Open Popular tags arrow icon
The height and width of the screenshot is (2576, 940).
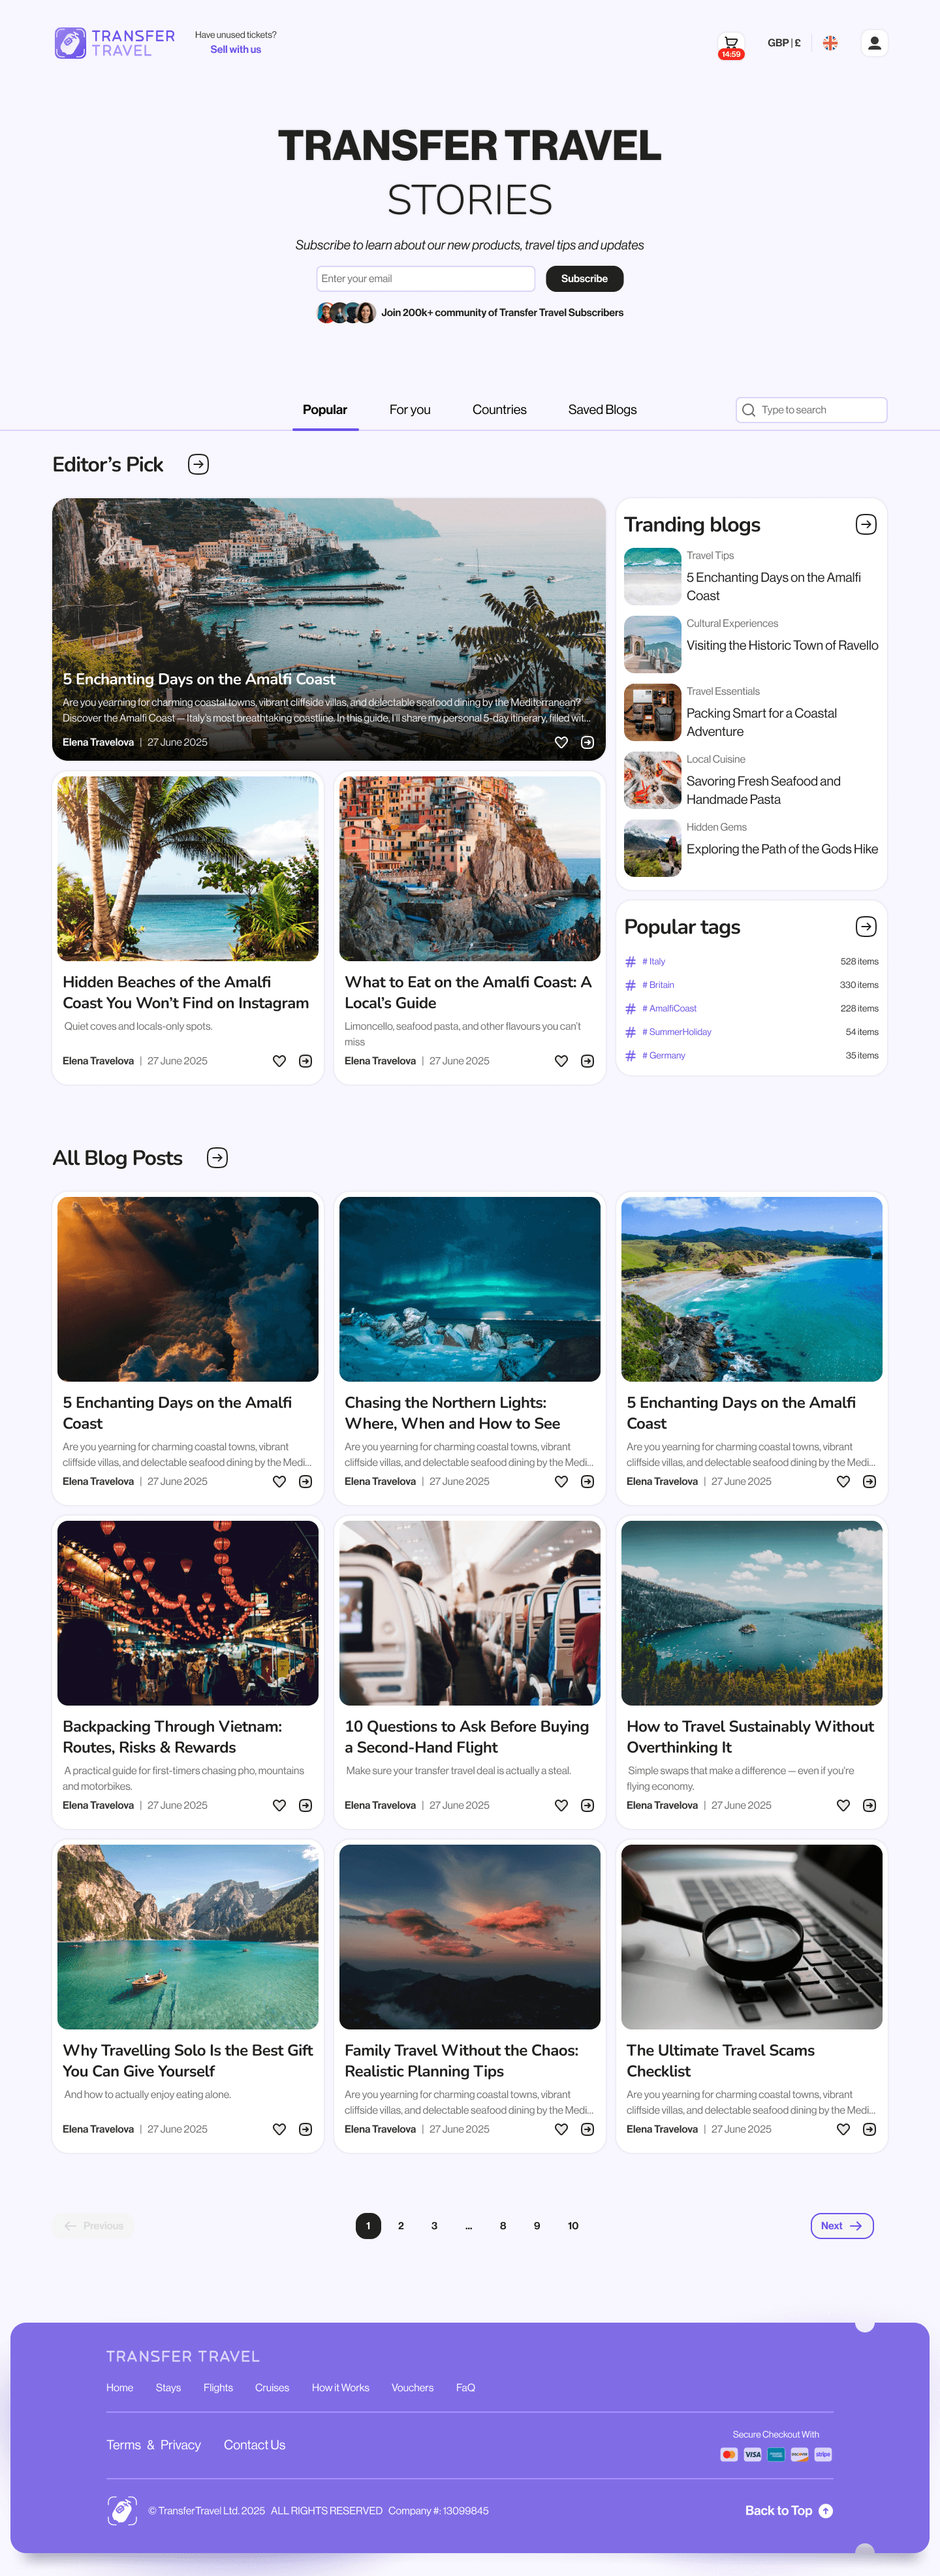866,927
